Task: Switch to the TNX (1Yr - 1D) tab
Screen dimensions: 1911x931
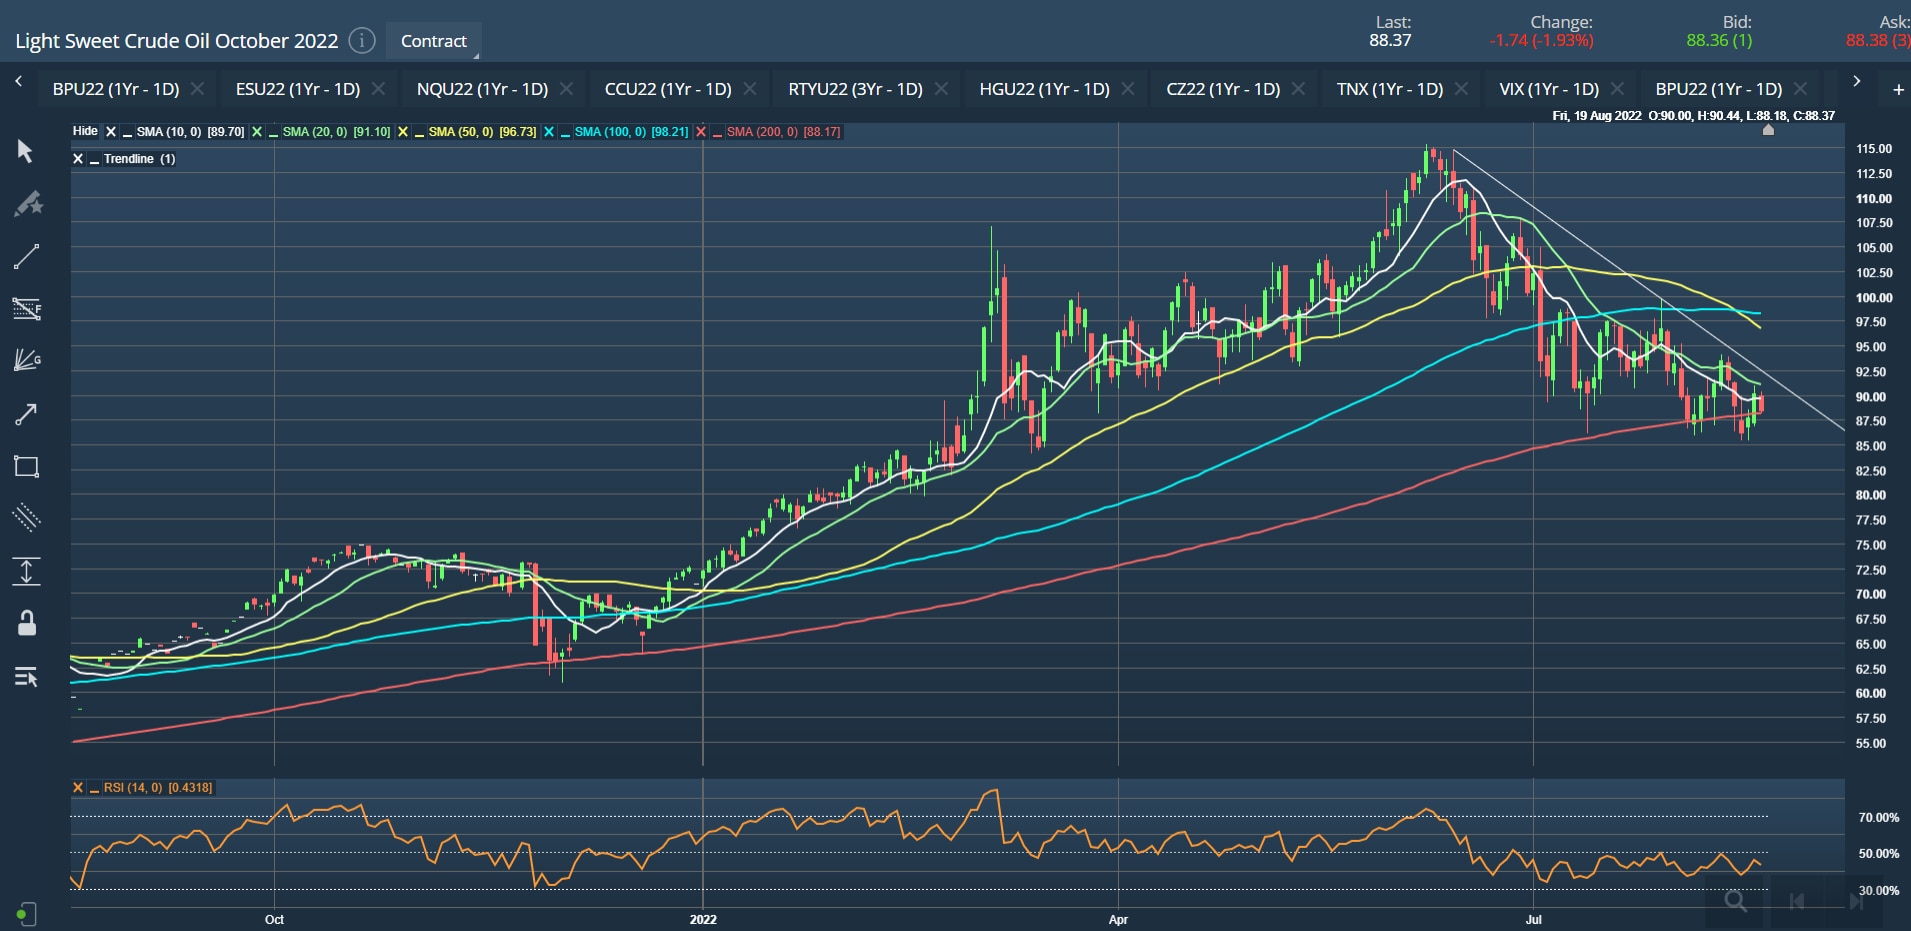Action: (x=1390, y=89)
